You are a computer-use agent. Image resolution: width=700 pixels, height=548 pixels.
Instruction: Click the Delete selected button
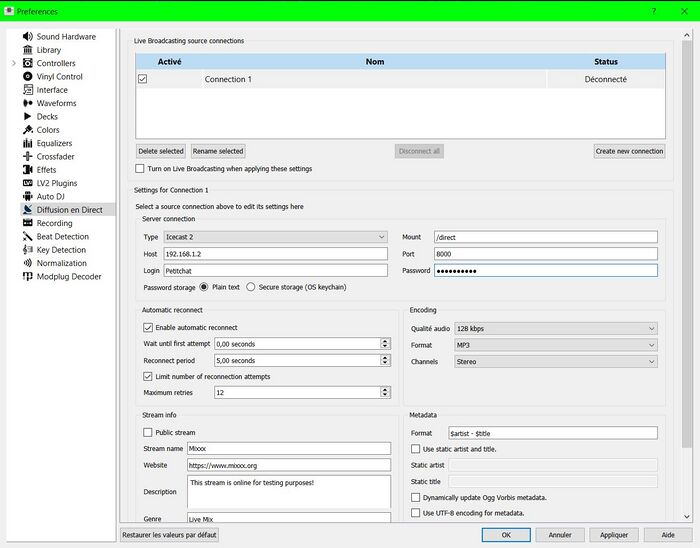[161, 151]
